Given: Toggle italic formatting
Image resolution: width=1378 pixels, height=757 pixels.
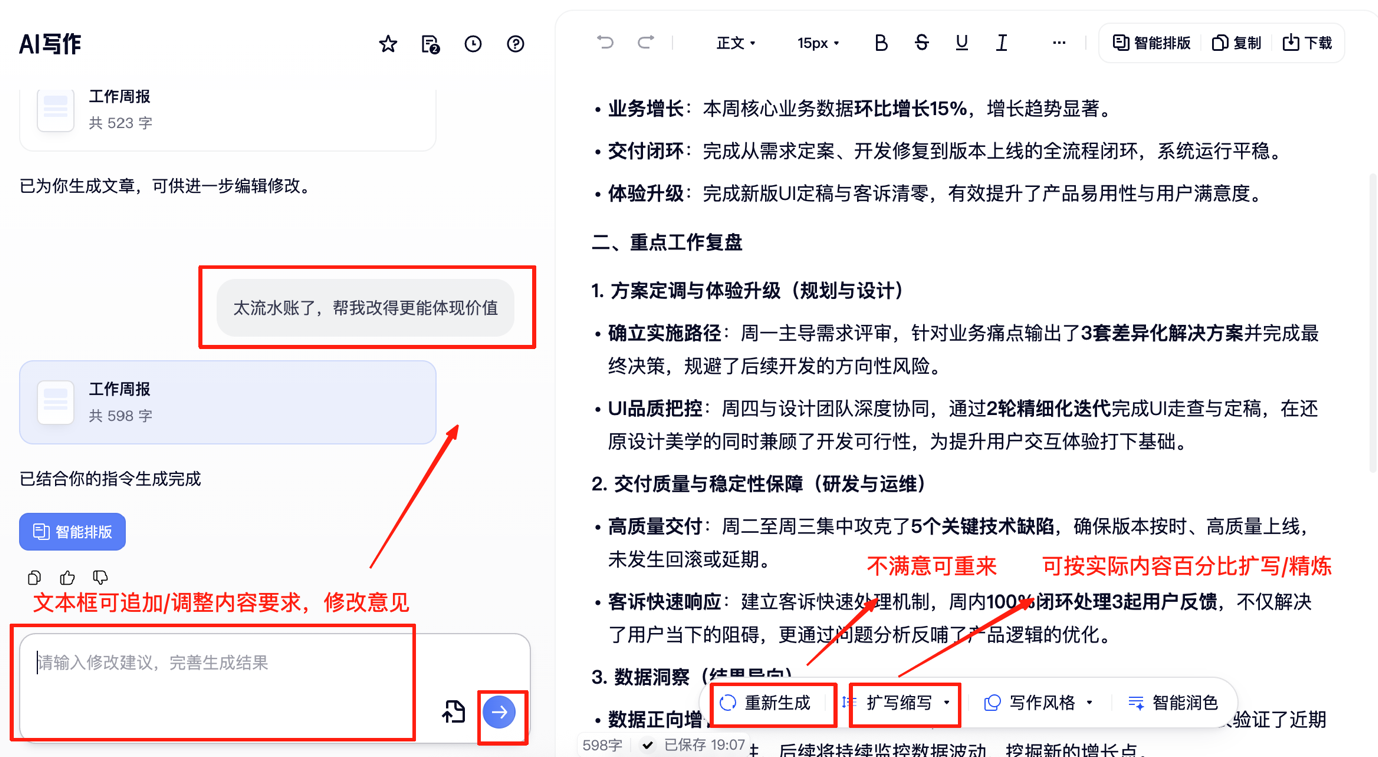Looking at the screenshot, I should click(x=1001, y=43).
